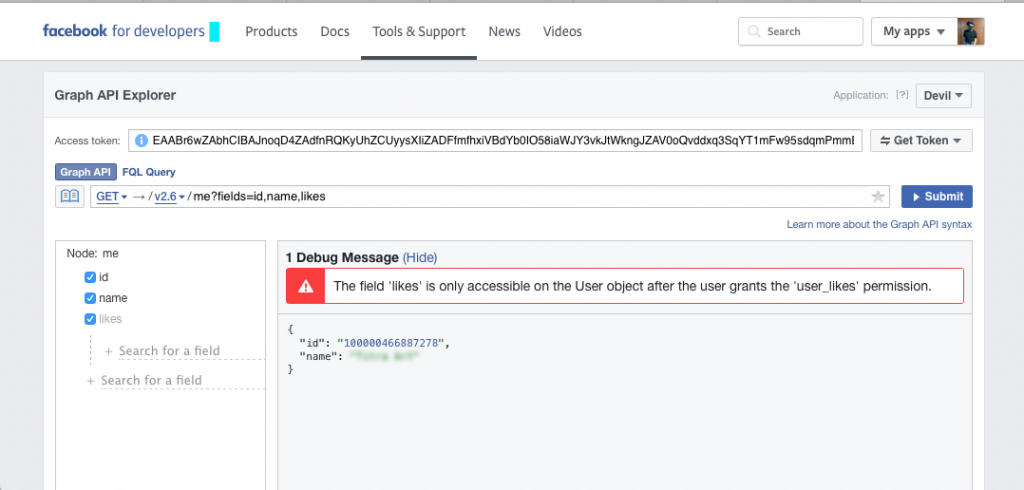Screen dimensions: 1024x490
Task: Click the Graph API Explorer heading
Action: pyautogui.click(x=115, y=95)
